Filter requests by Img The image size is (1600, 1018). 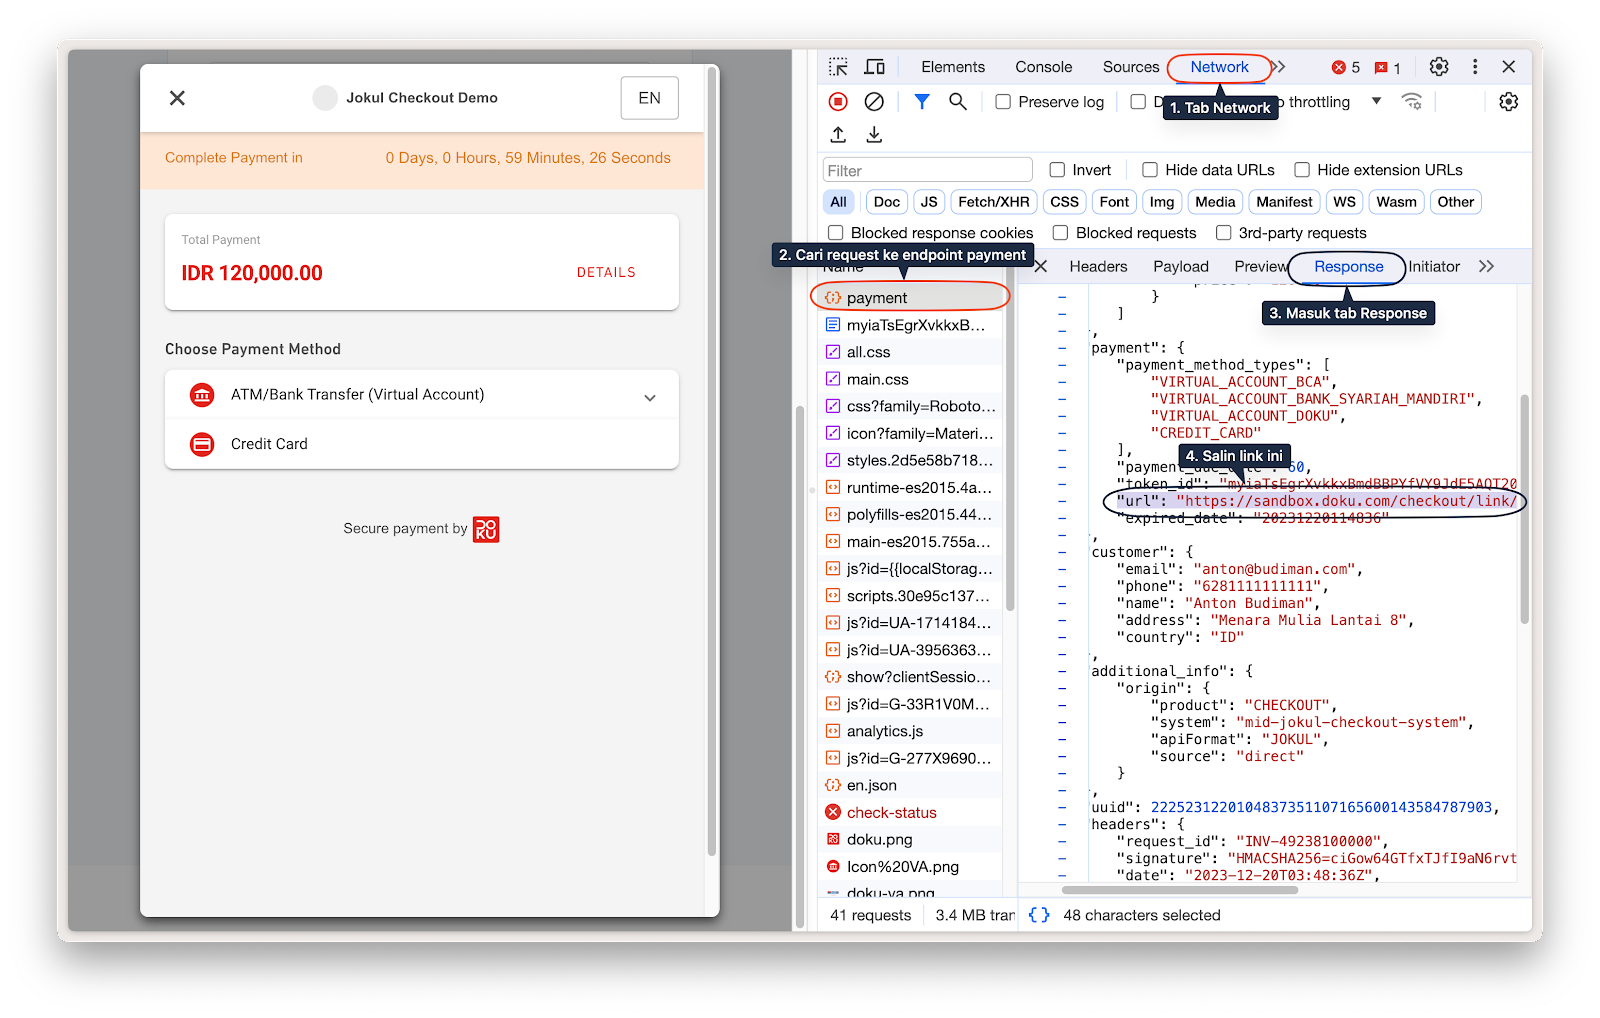(x=1162, y=202)
